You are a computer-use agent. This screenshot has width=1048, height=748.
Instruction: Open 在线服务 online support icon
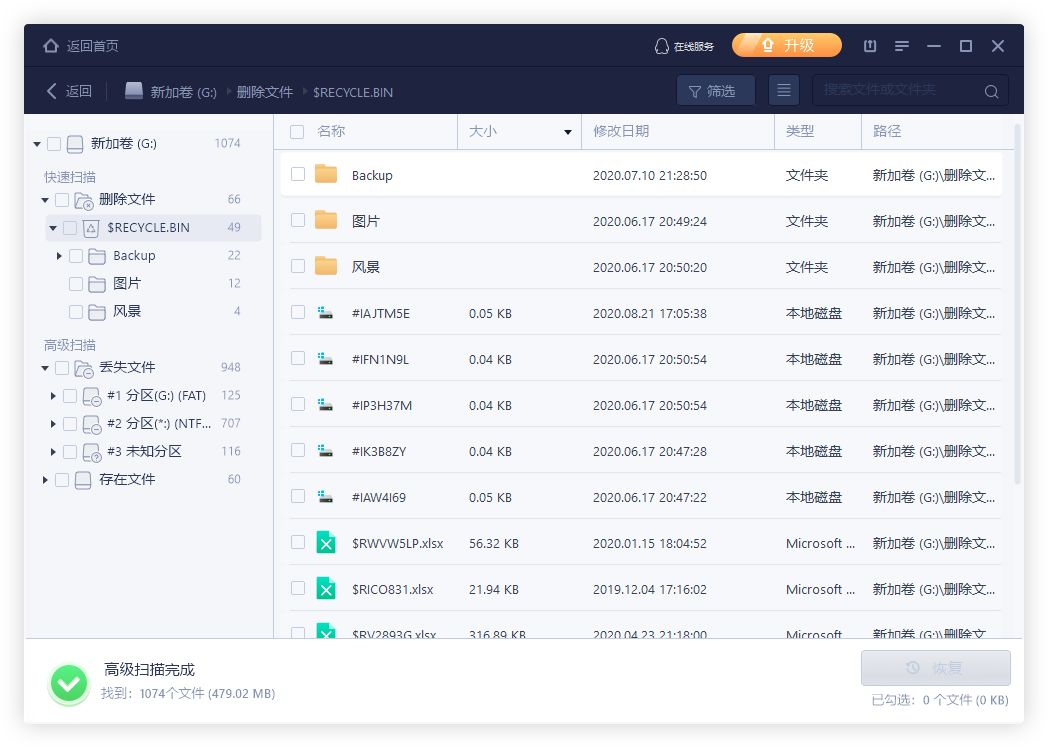click(661, 46)
